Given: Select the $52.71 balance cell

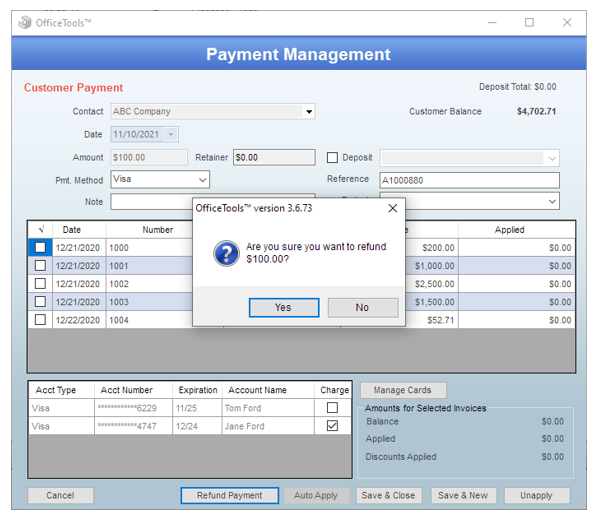Looking at the screenshot, I should [431, 320].
